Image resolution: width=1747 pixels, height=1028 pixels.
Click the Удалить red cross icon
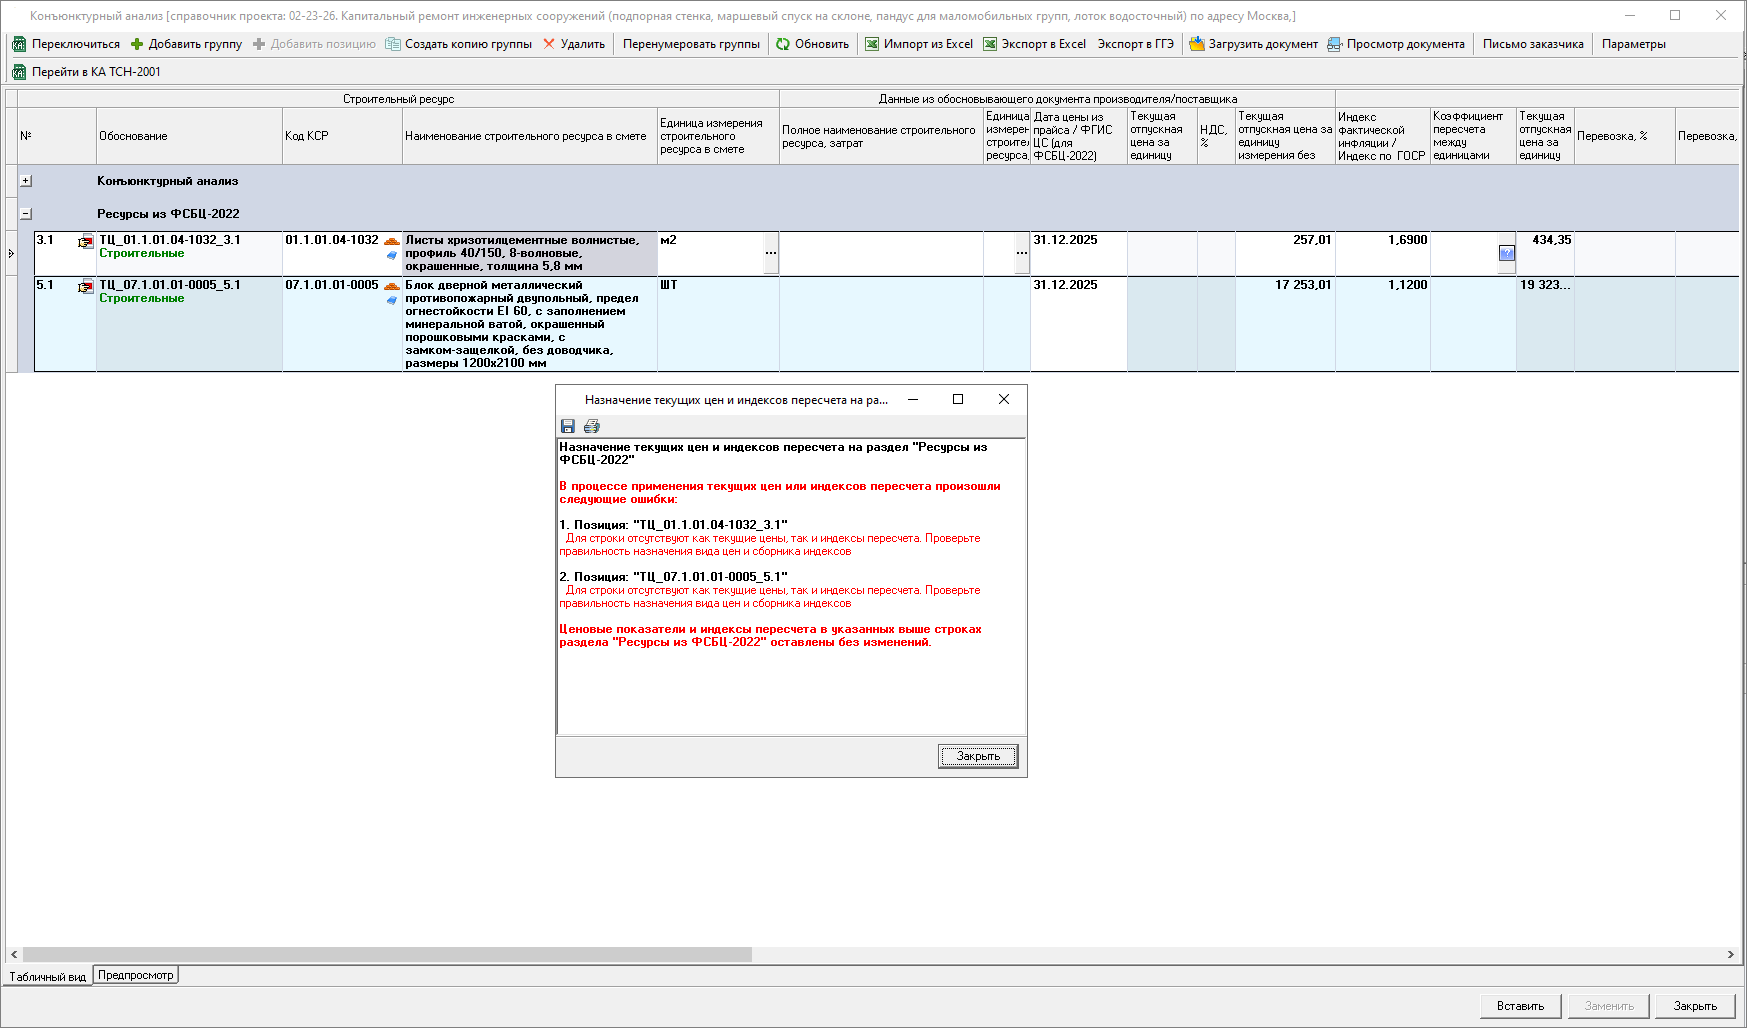click(x=549, y=44)
